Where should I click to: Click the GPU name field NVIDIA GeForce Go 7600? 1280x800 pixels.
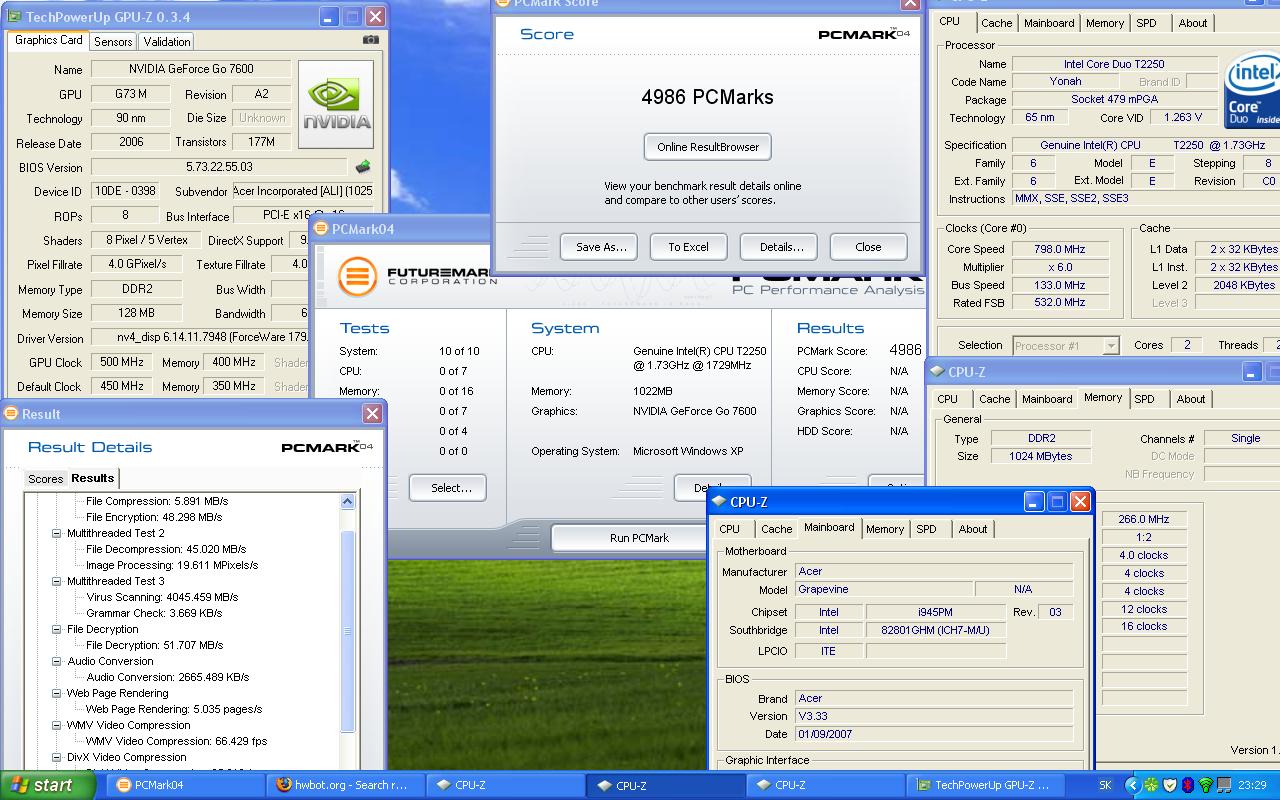tap(191, 69)
